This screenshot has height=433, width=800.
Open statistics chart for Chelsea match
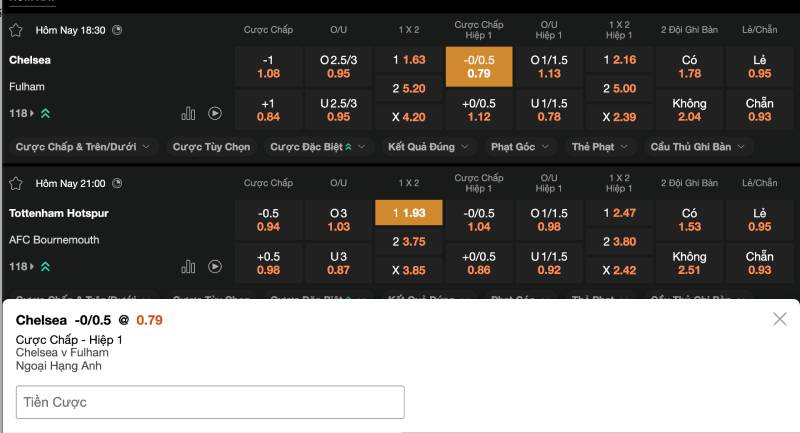click(188, 114)
